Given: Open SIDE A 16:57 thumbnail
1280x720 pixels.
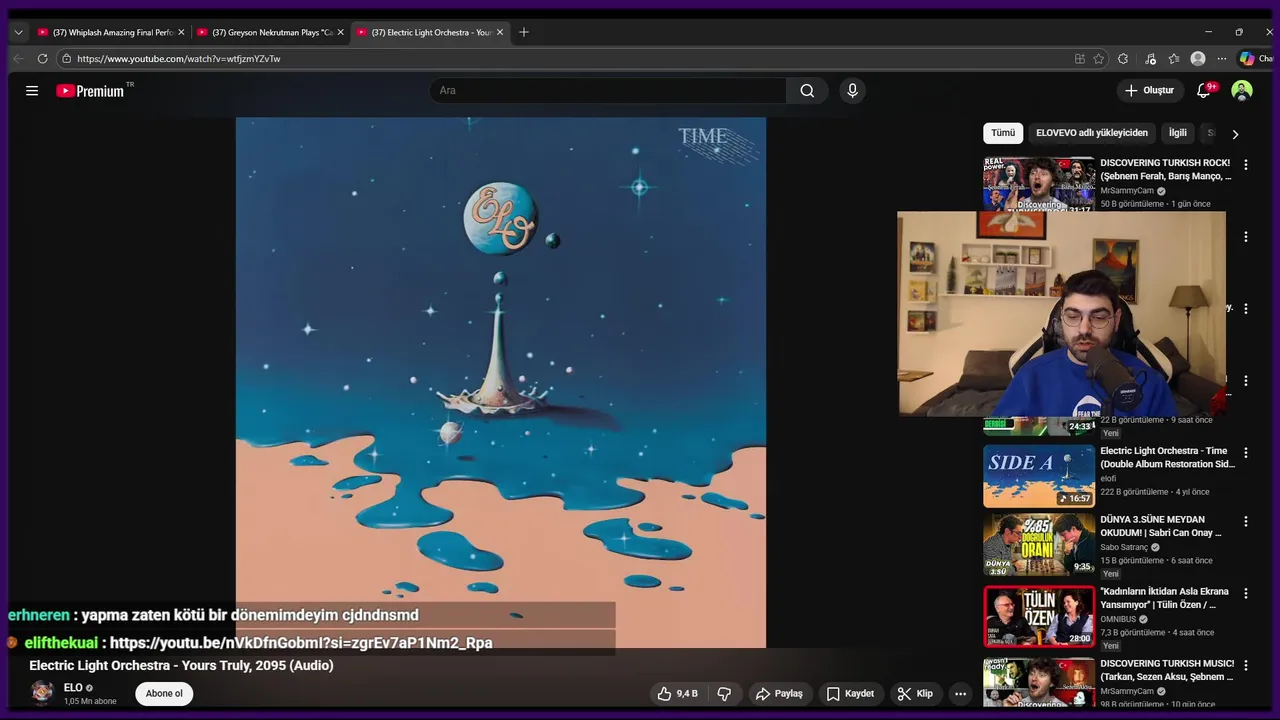Looking at the screenshot, I should pos(1039,476).
